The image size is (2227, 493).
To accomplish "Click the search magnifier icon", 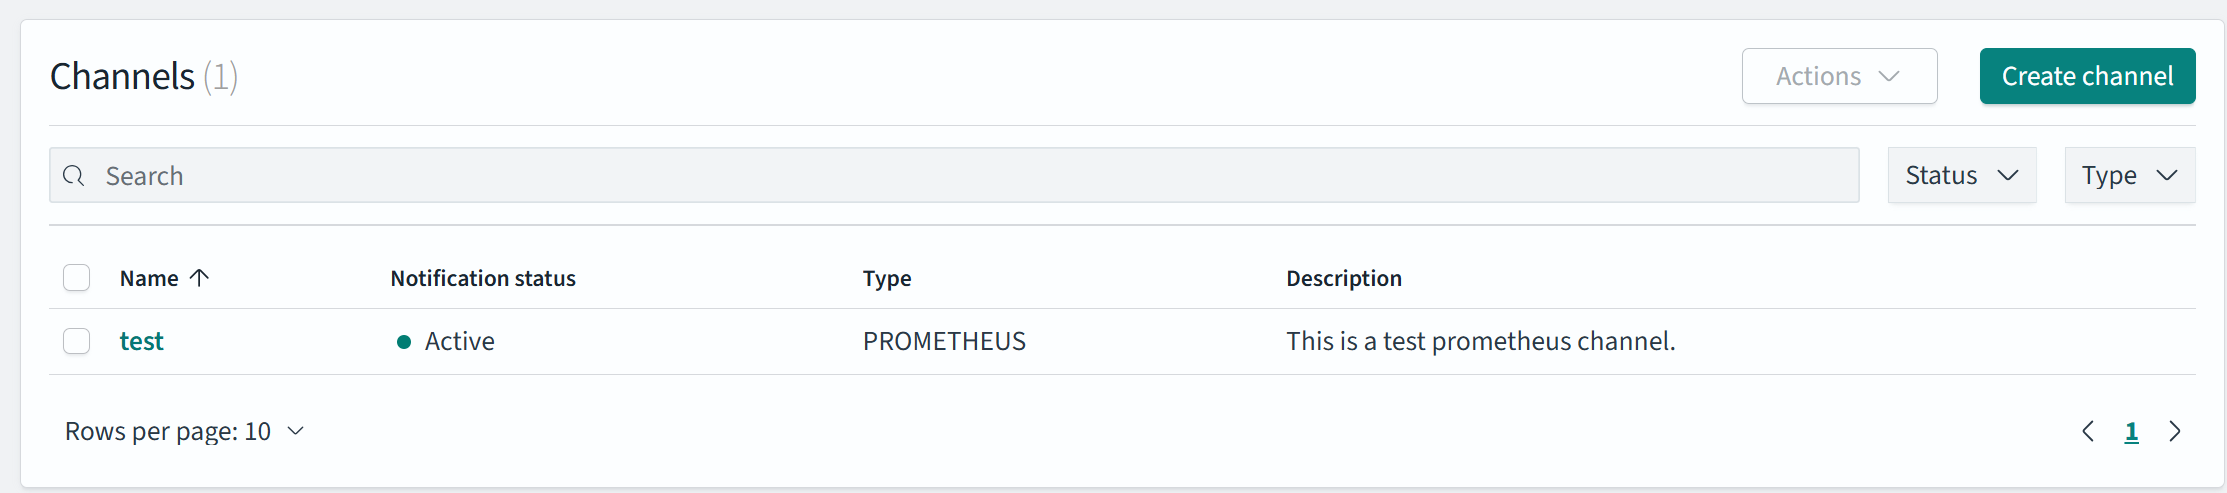I will pyautogui.click(x=74, y=176).
